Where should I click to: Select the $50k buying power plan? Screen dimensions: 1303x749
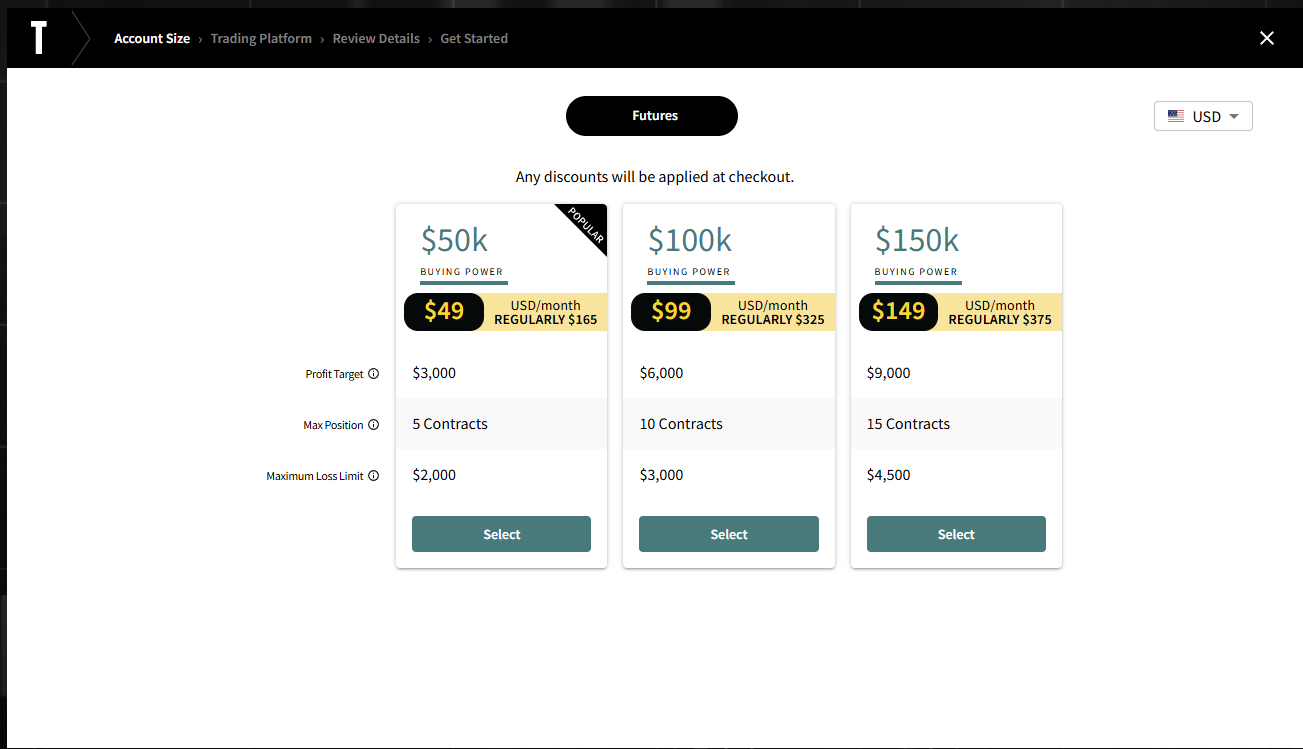coord(501,534)
